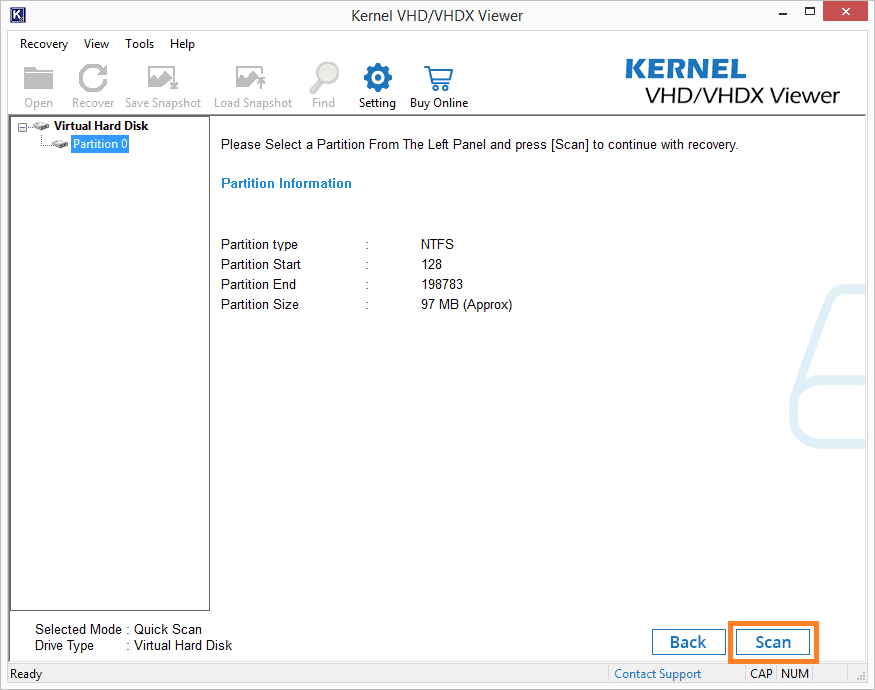Open the Recovery menu
This screenshot has height=690, width=875.
[x=44, y=44]
